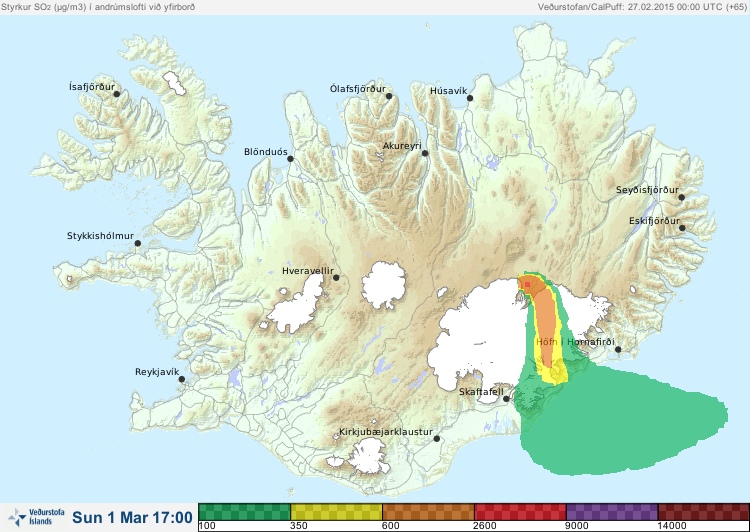Click the Ísafjörður label
Image resolution: width=750 pixels, height=532 pixels.
[92, 87]
